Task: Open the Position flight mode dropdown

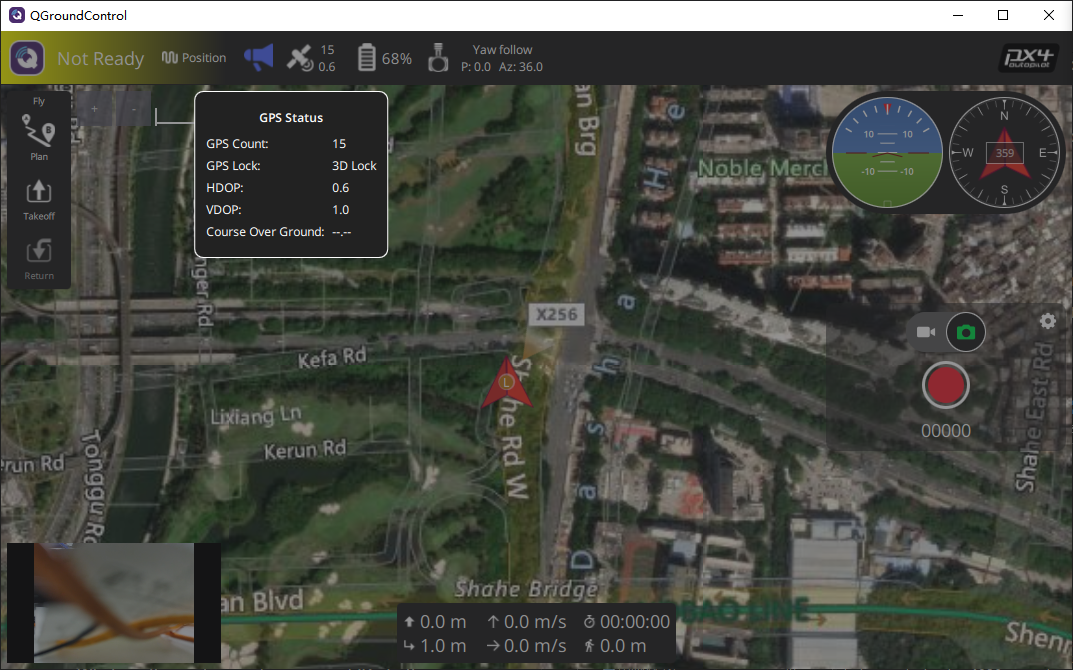Action: click(x=194, y=58)
